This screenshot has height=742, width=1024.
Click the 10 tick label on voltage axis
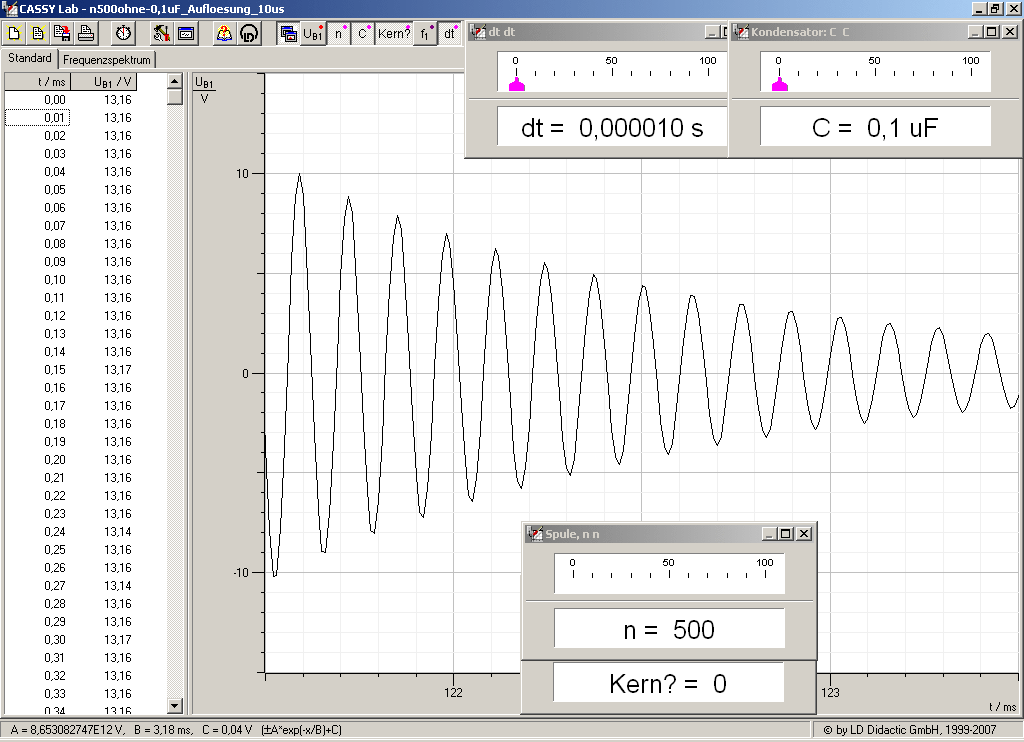click(242, 174)
